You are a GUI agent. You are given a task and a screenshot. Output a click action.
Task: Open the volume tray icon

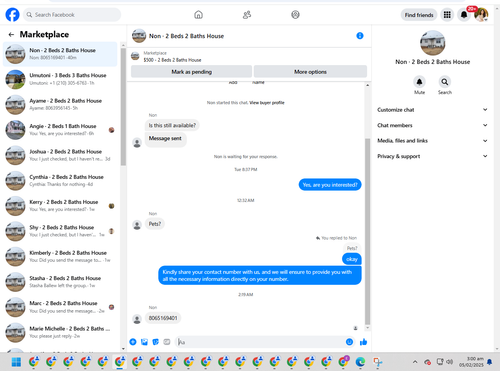[450, 362]
